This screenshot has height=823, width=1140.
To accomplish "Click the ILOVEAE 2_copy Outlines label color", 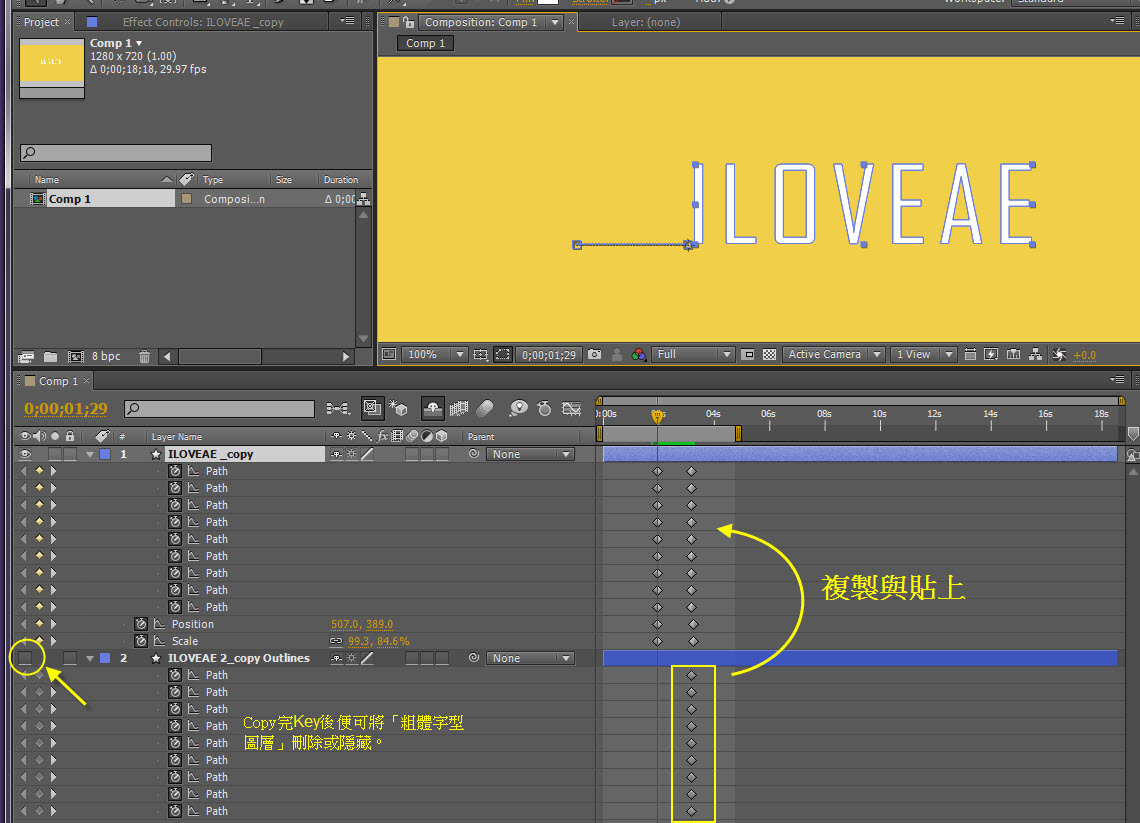I will (x=105, y=658).
